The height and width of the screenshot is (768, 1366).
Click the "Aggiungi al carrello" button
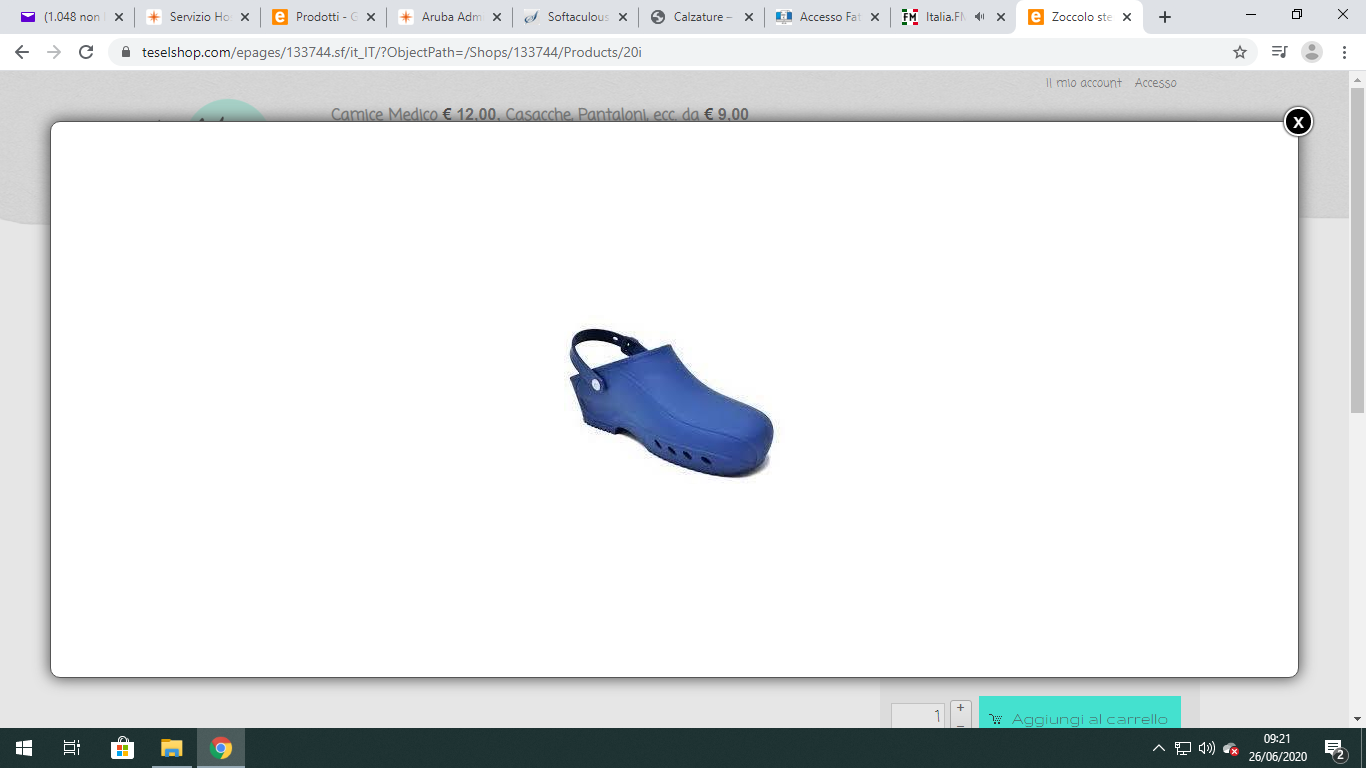coord(1080,712)
